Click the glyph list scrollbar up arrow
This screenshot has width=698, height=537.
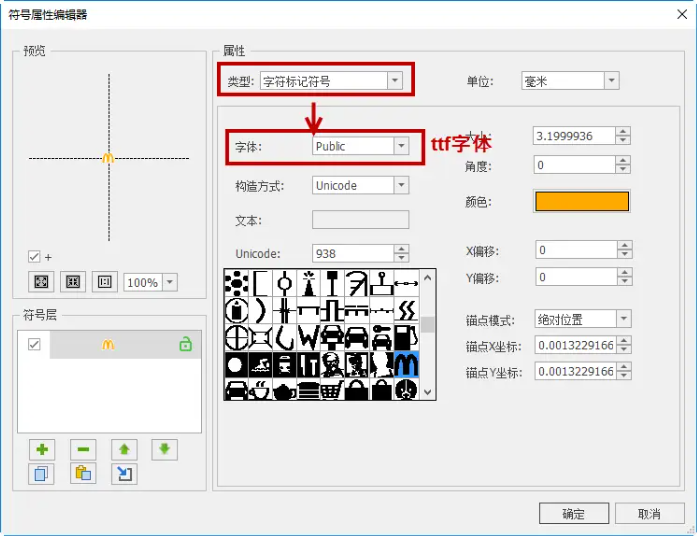pyautogui.click(x=427, y=278)
